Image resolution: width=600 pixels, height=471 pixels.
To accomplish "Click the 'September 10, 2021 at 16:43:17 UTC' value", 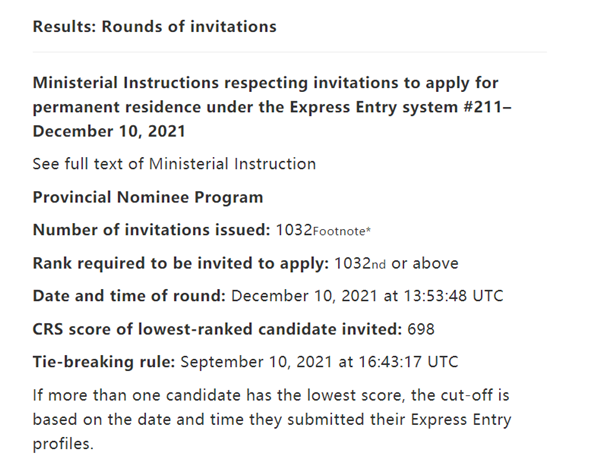I will 319,362.
